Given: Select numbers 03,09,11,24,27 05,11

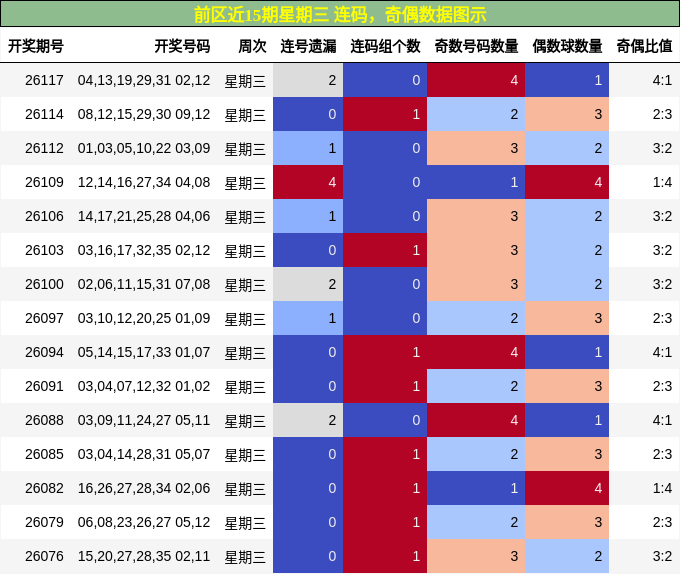Looking at the screenshot, I should click(144, 420).
